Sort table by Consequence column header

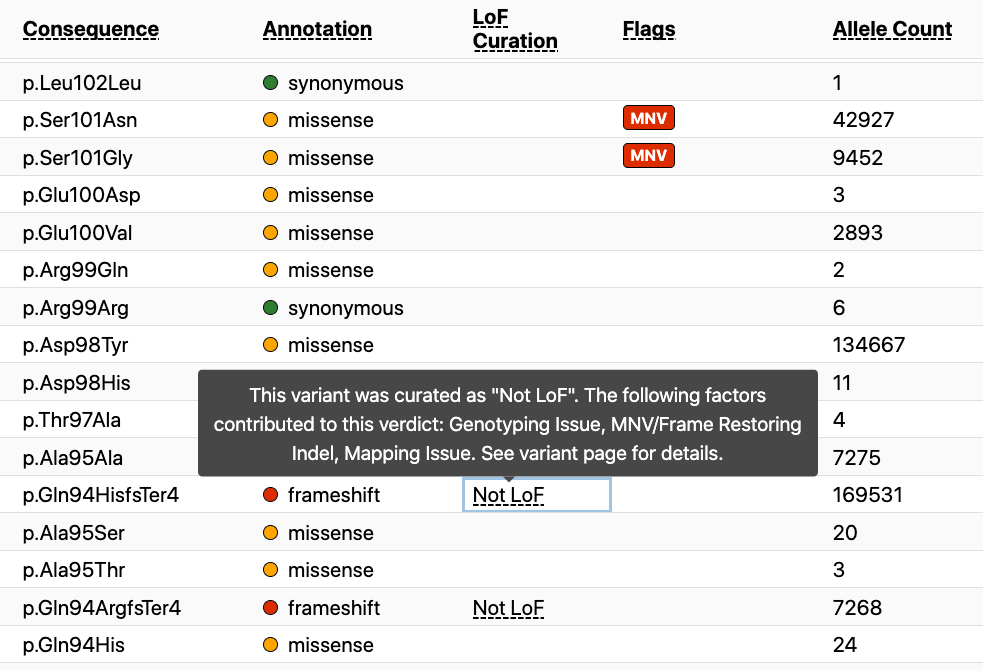91,29
